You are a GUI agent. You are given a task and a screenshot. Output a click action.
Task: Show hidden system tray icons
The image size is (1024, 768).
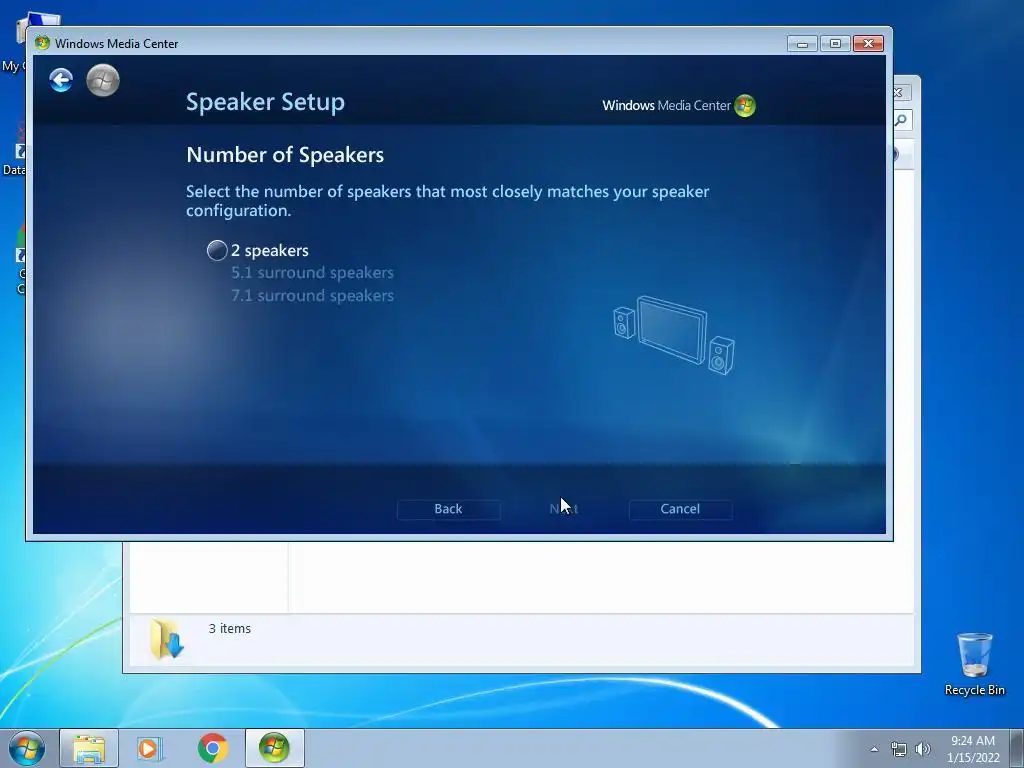[874, 749]
